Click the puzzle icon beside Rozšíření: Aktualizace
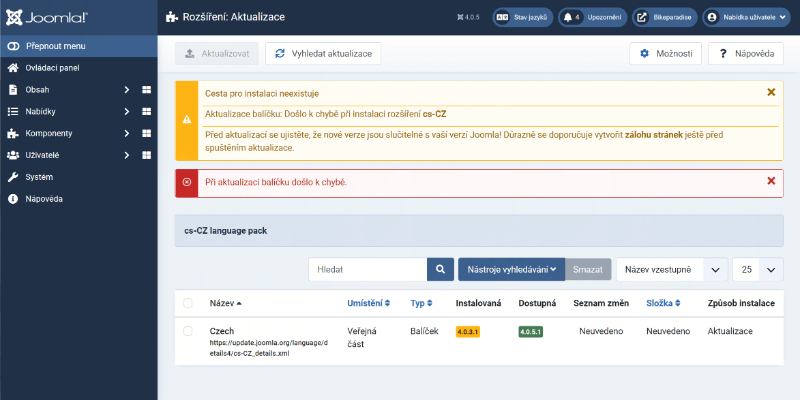800x400 pixels. [x=172, y=17]
